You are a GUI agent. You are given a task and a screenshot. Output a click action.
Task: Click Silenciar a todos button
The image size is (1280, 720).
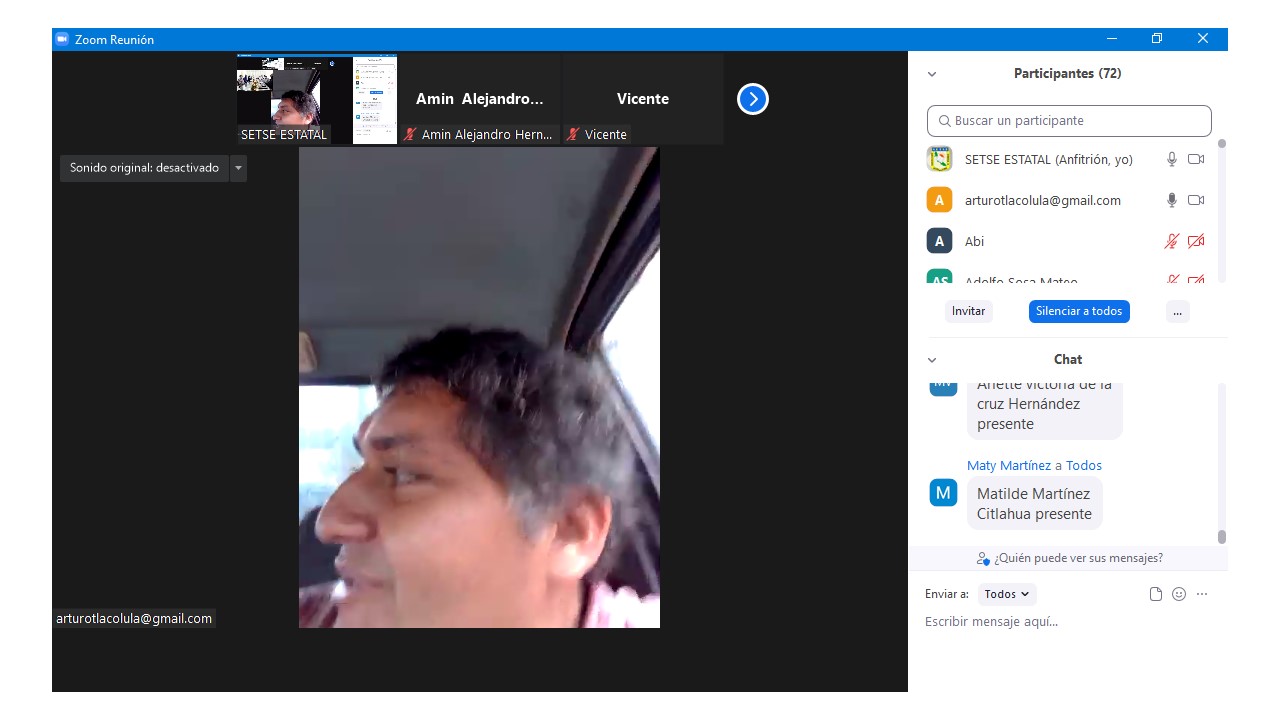[1079, 311]
